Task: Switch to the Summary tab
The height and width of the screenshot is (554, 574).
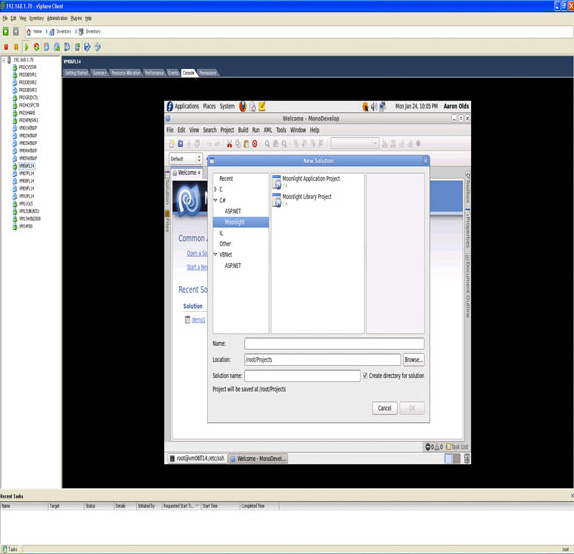Action: [x=99, y=73]
